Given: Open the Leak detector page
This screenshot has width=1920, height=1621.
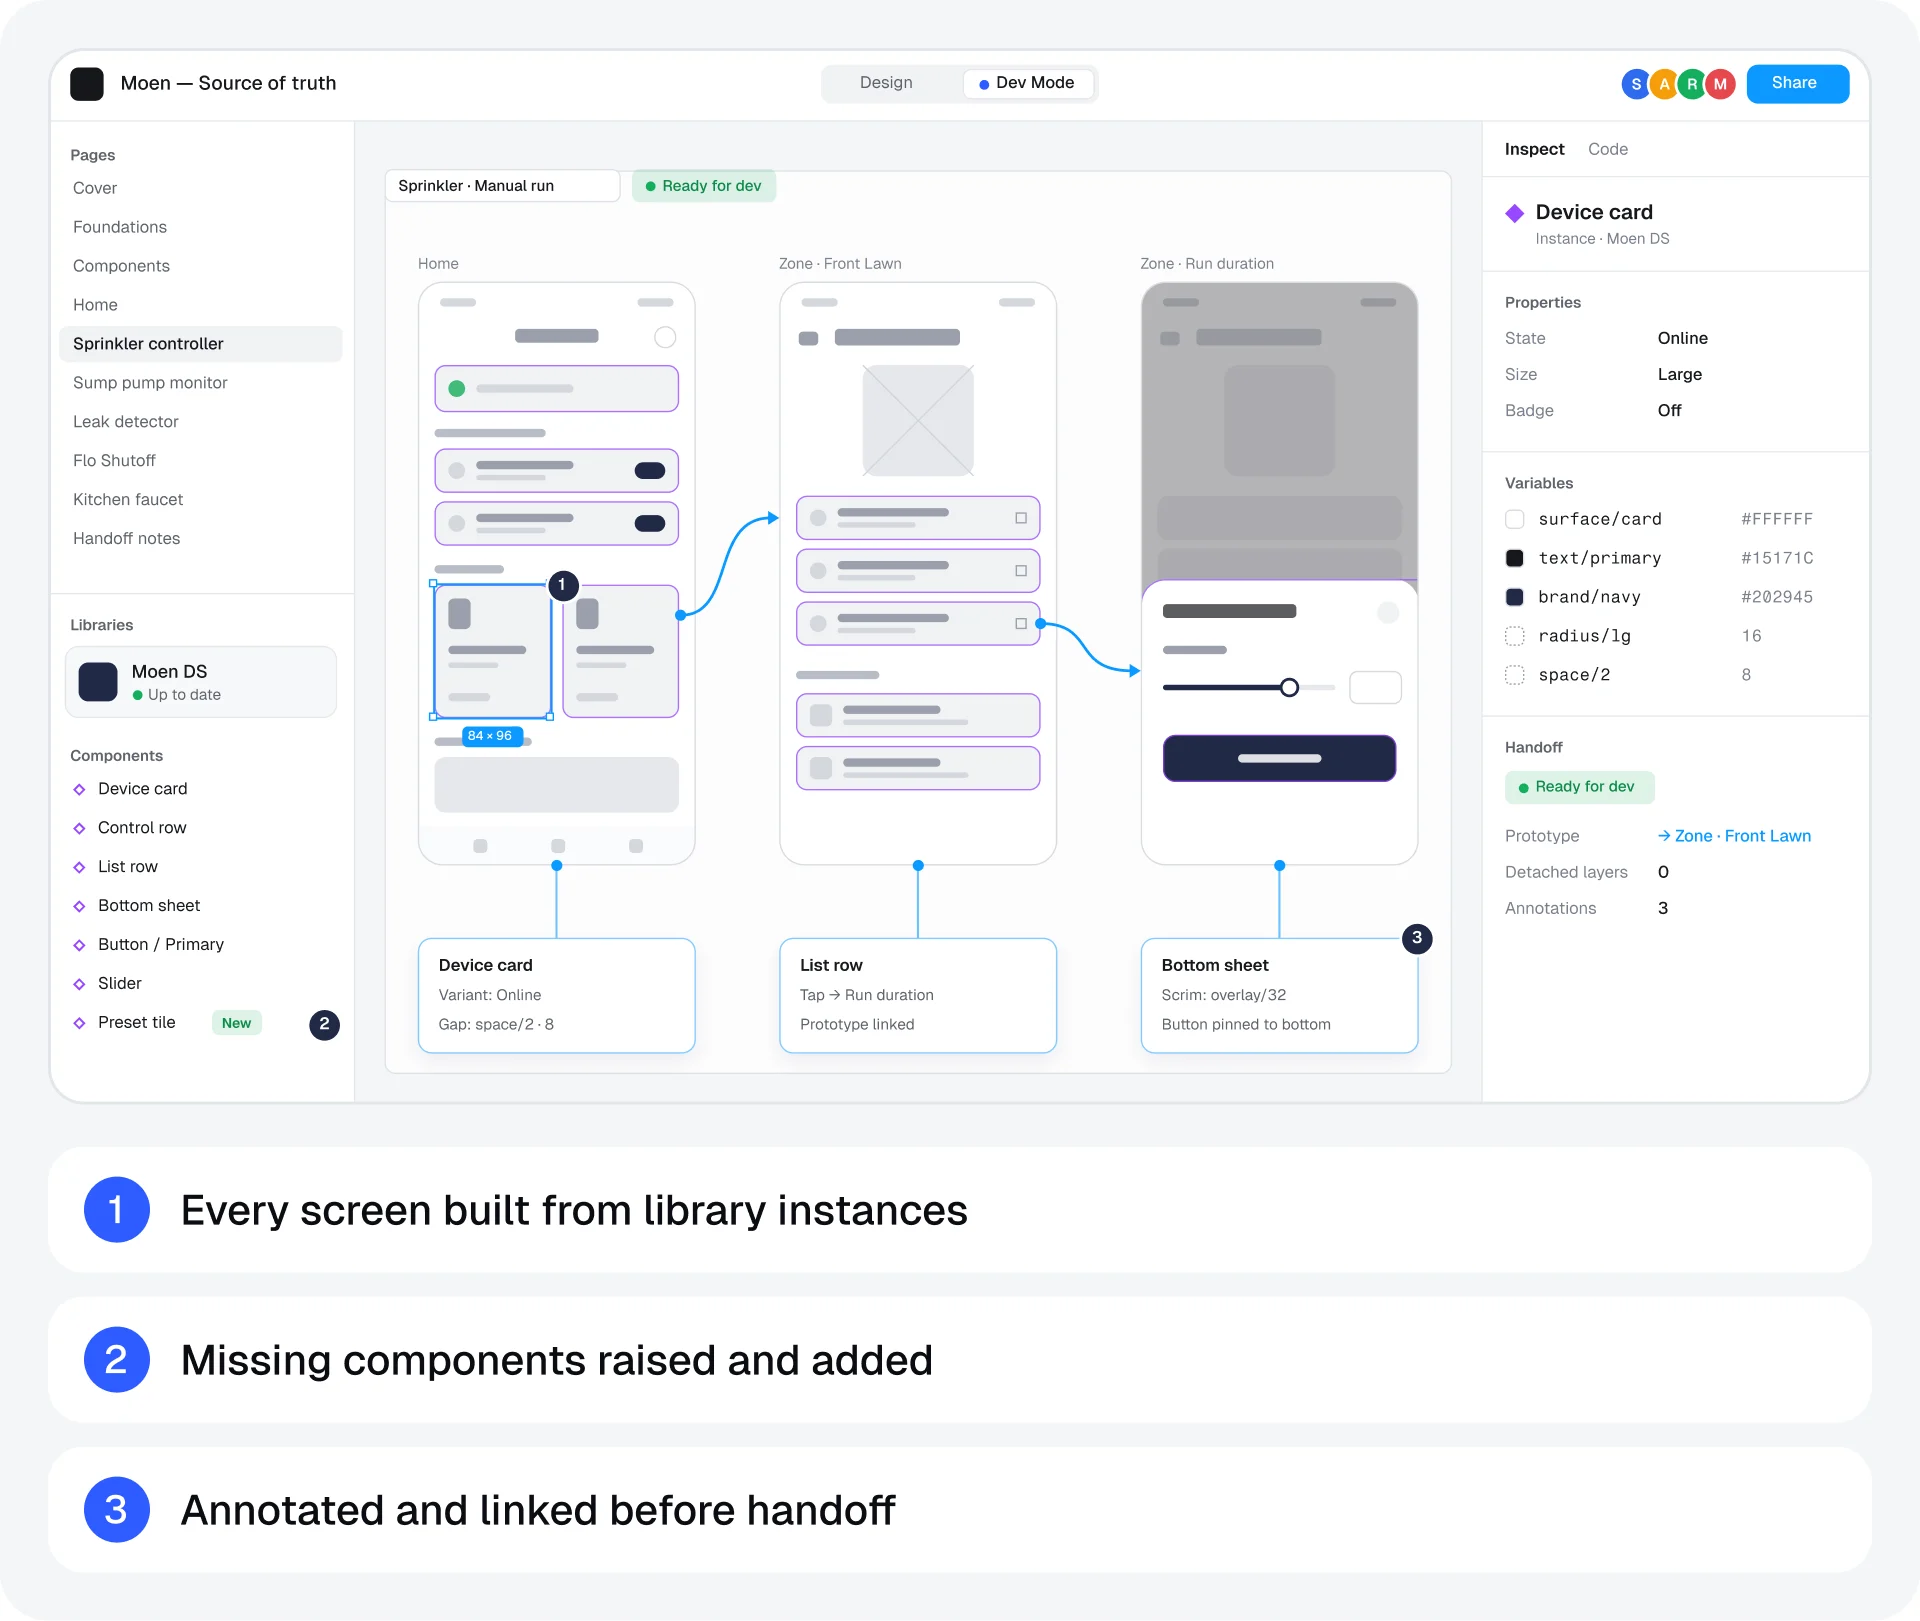Looking at the screenshot, I should [126, 421].
